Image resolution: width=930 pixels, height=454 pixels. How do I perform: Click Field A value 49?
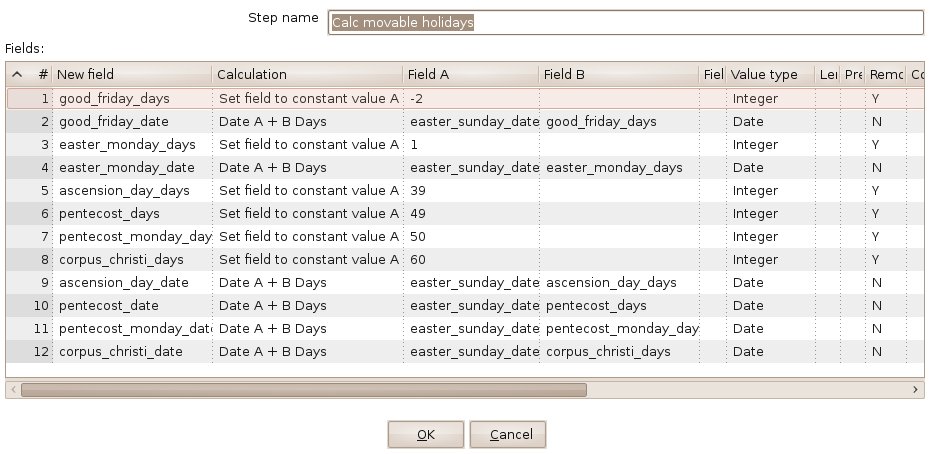pos(472,214)
